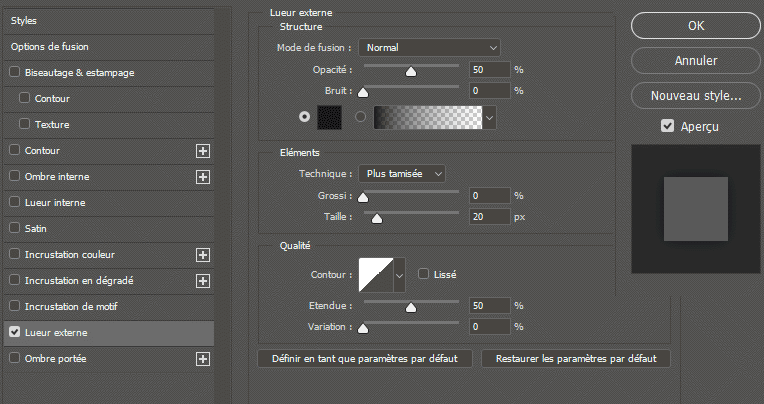This screenshot has height=404, width=764.
Task: Expand the gradient picker dropdown arrow
Action: point(489,118)
